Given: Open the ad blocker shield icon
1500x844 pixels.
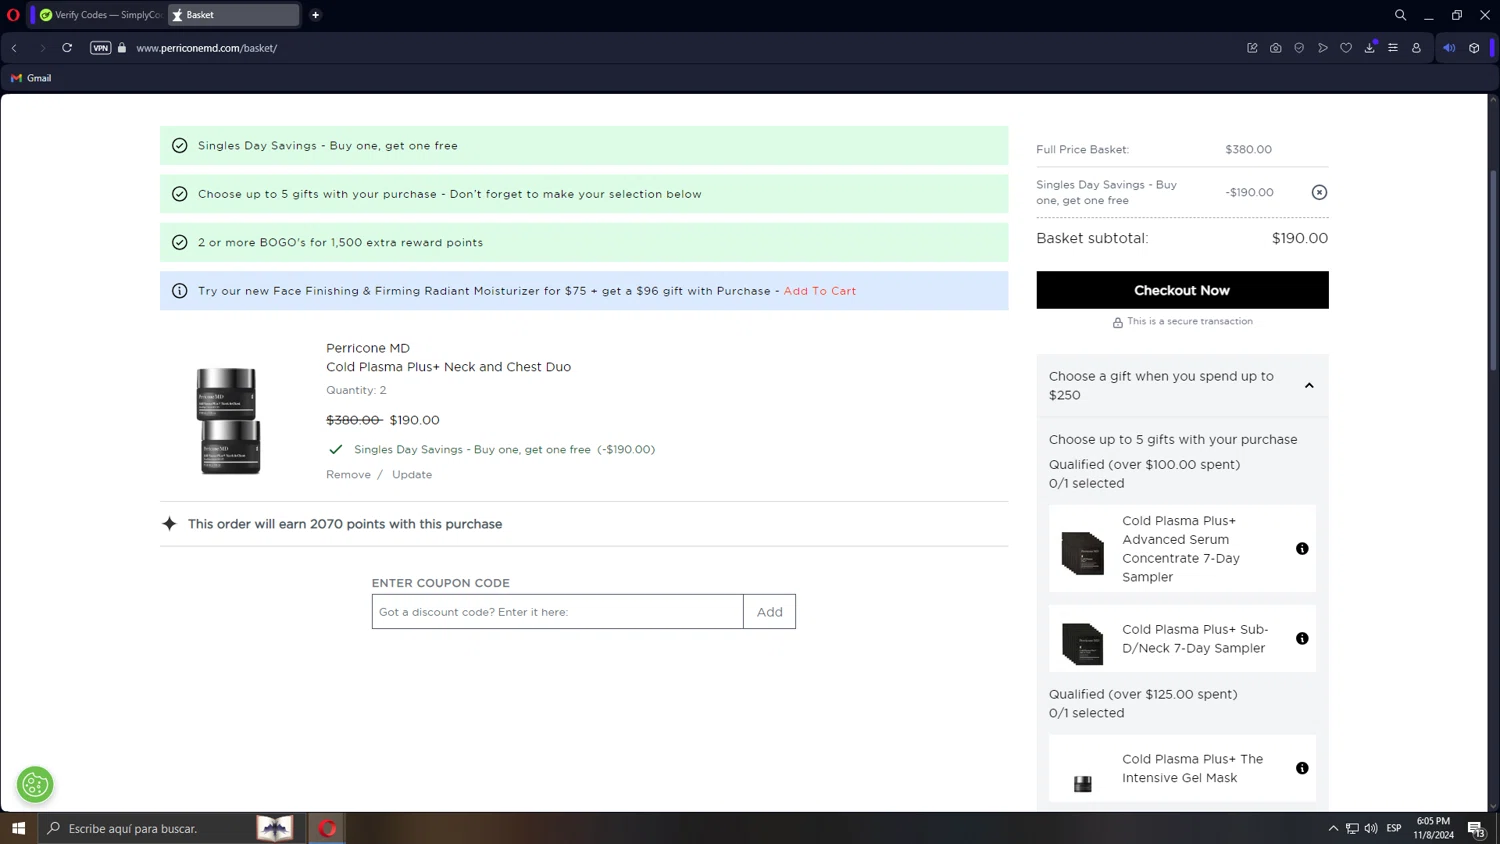Looking at the screenshot, I should [1299, 48].
